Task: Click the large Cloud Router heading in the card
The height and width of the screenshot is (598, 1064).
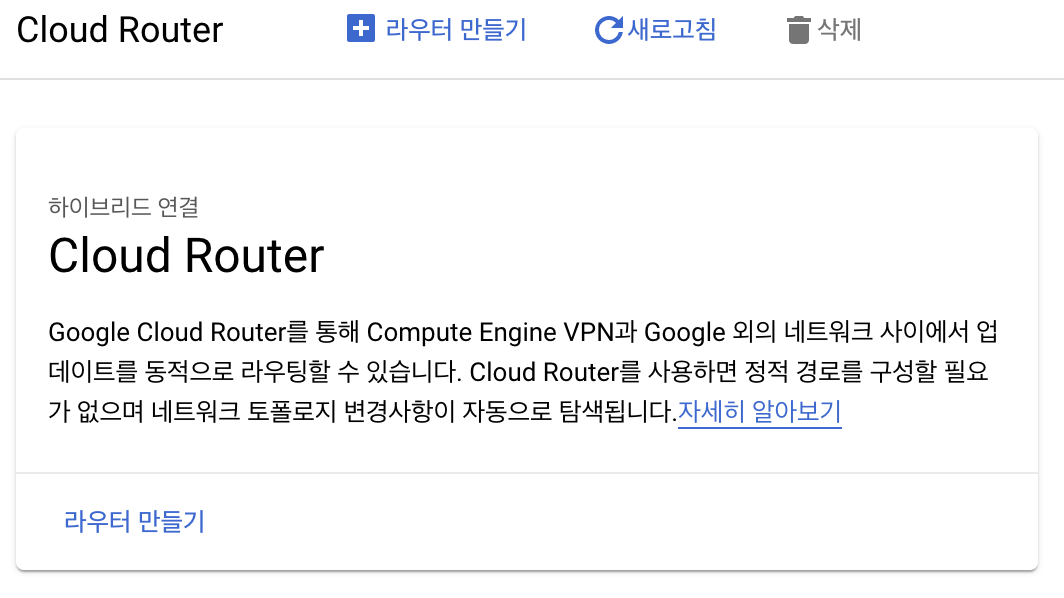Action: pos(187,256)
